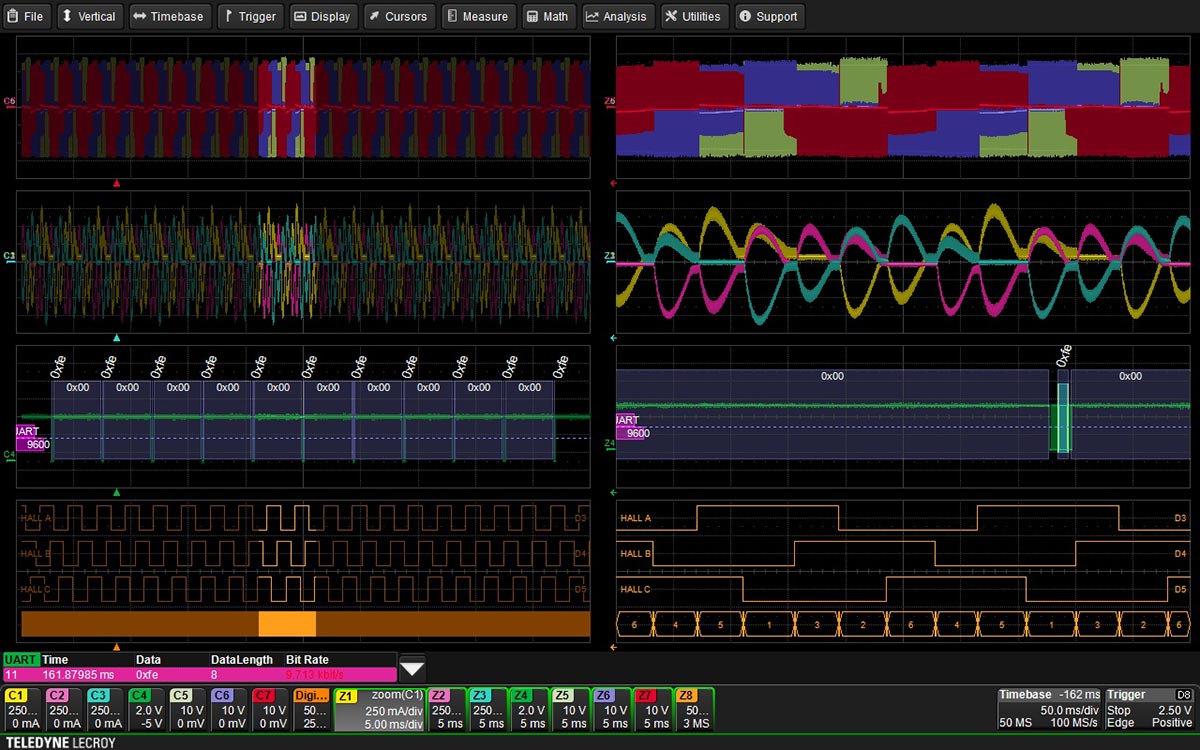Select the C6 channel descriptor box

[227, 709]
